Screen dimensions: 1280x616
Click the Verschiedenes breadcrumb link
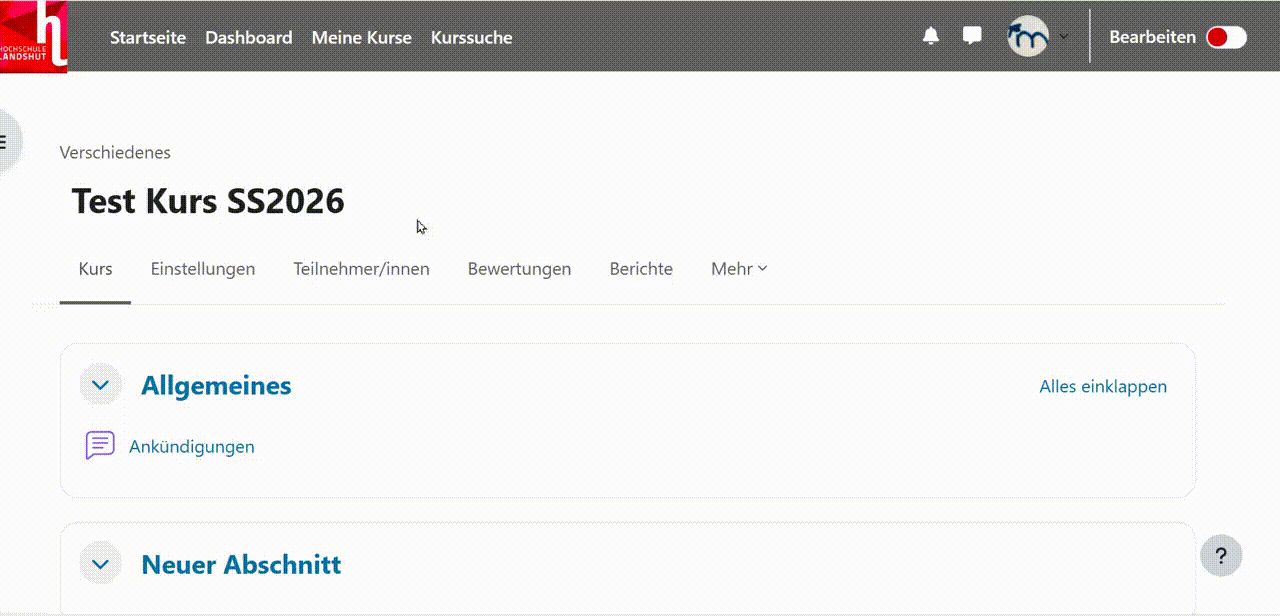115,152
